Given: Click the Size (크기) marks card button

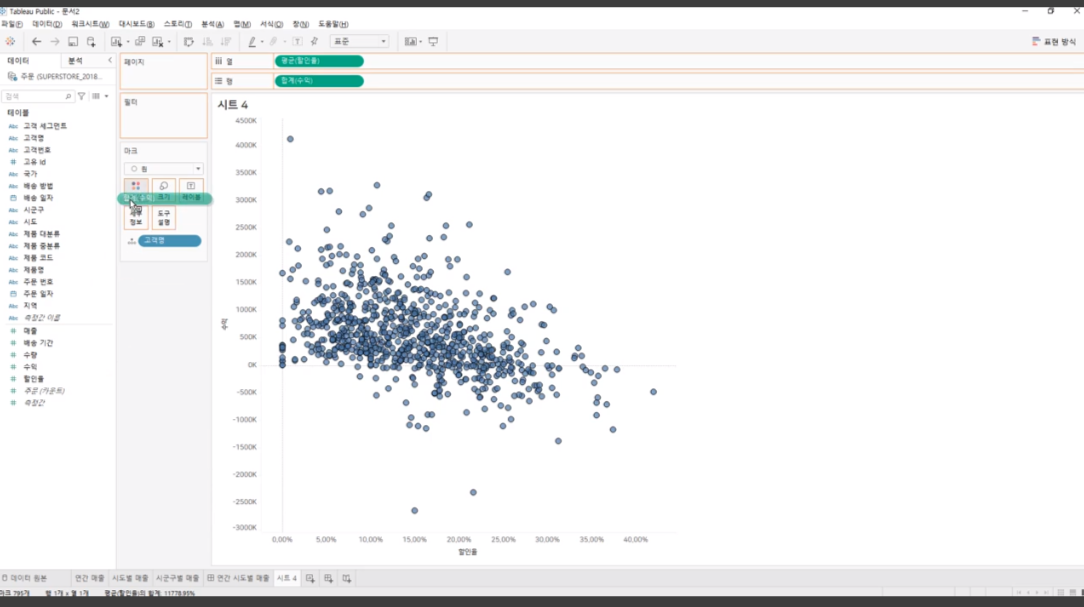Looking at the screenshot, I should pyautogui.click(x=164, y=191).
